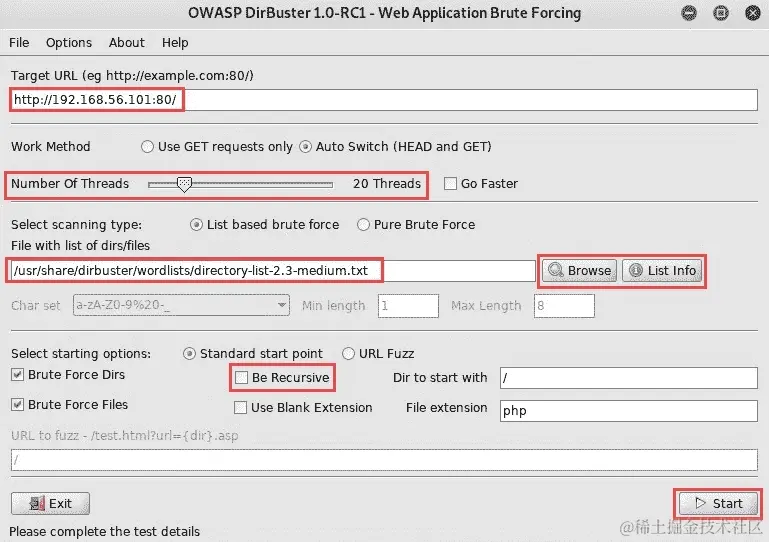The height and width of the screenshot is (542, 769).
Task: Click the List Info button
Action: click(662, 270)
